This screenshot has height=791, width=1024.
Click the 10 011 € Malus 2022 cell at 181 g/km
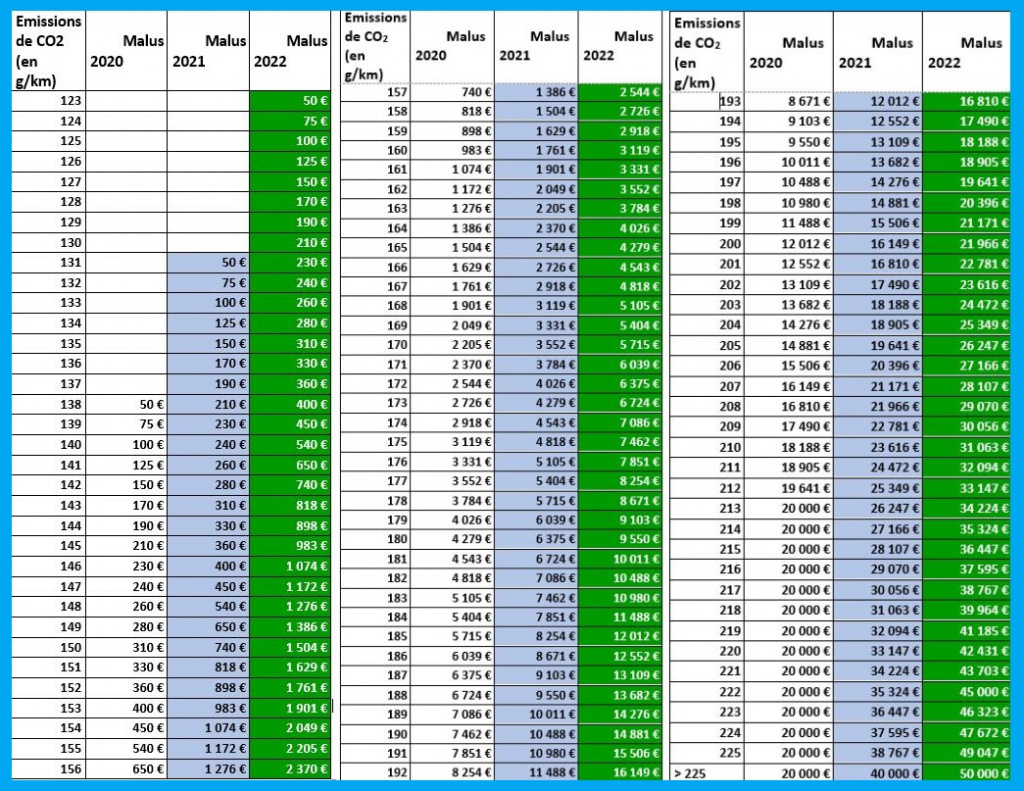[620, 558]
